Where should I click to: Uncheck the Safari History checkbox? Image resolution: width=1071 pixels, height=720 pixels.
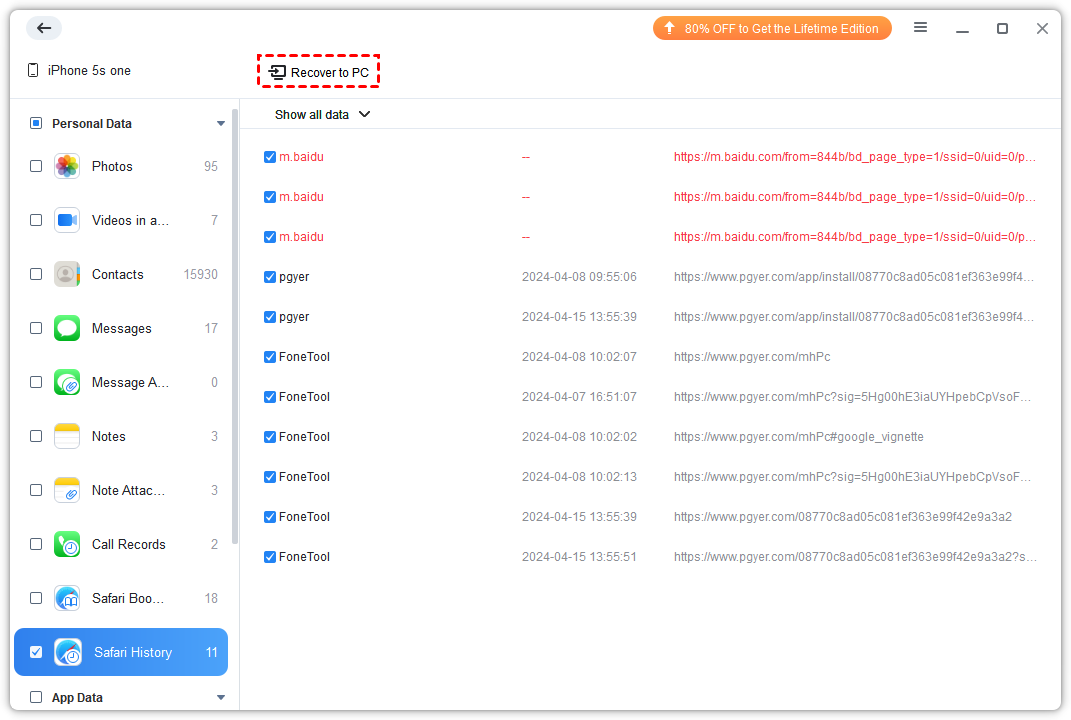tap(36, 652)
